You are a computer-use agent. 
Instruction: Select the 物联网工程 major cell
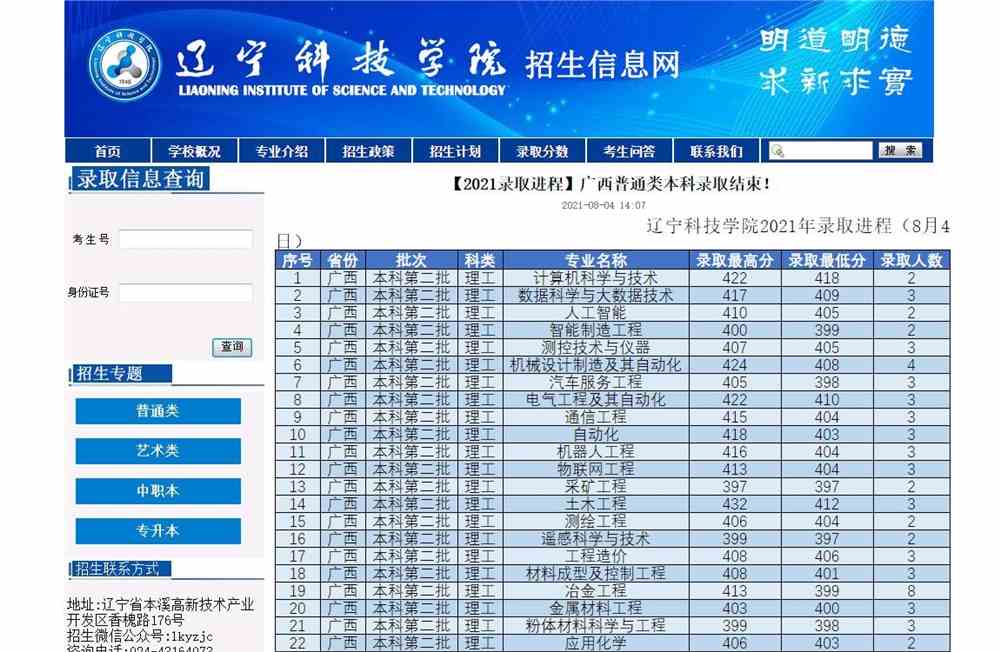(x=596, y=469)
